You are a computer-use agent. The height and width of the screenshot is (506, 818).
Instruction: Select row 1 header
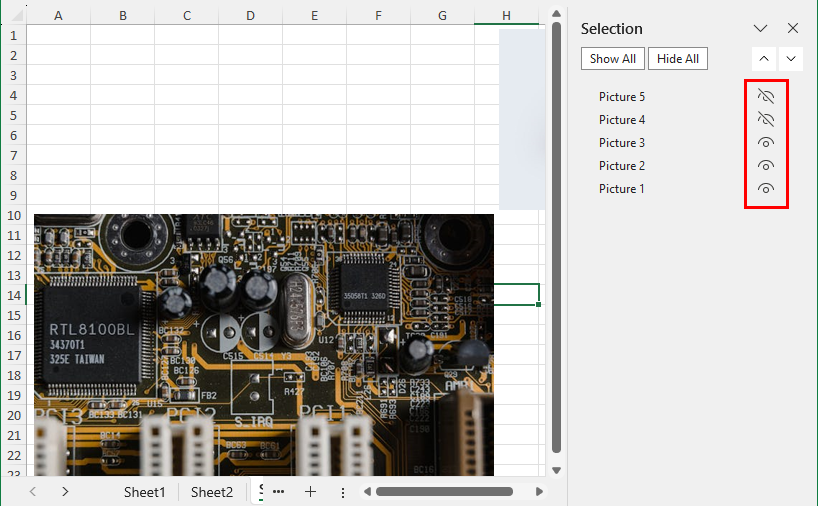(14, 35)
